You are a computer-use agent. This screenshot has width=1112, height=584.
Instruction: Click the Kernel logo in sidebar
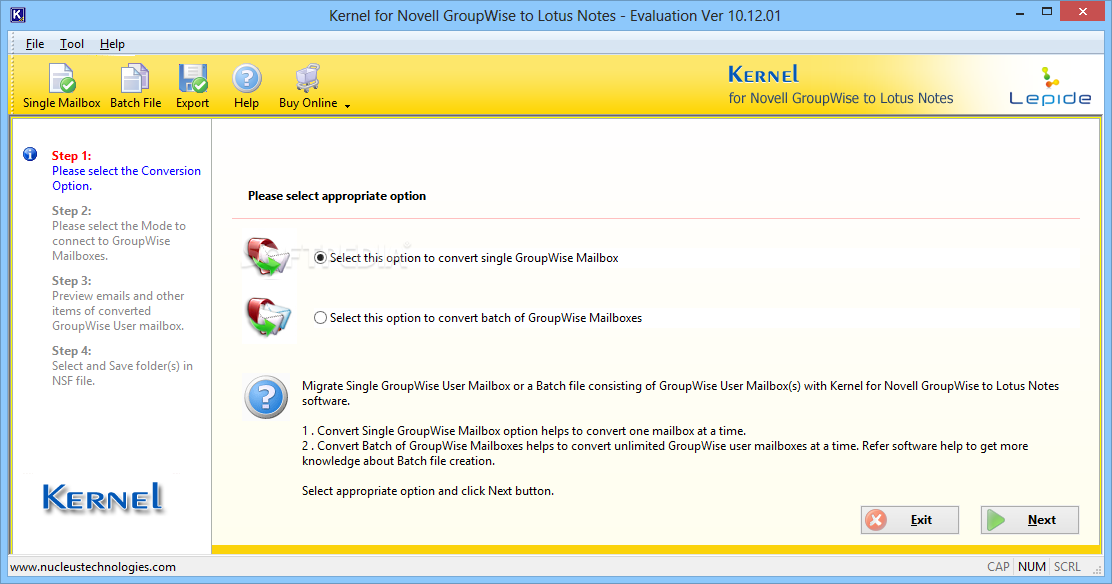pyautogui.click(x=103, y=497)
